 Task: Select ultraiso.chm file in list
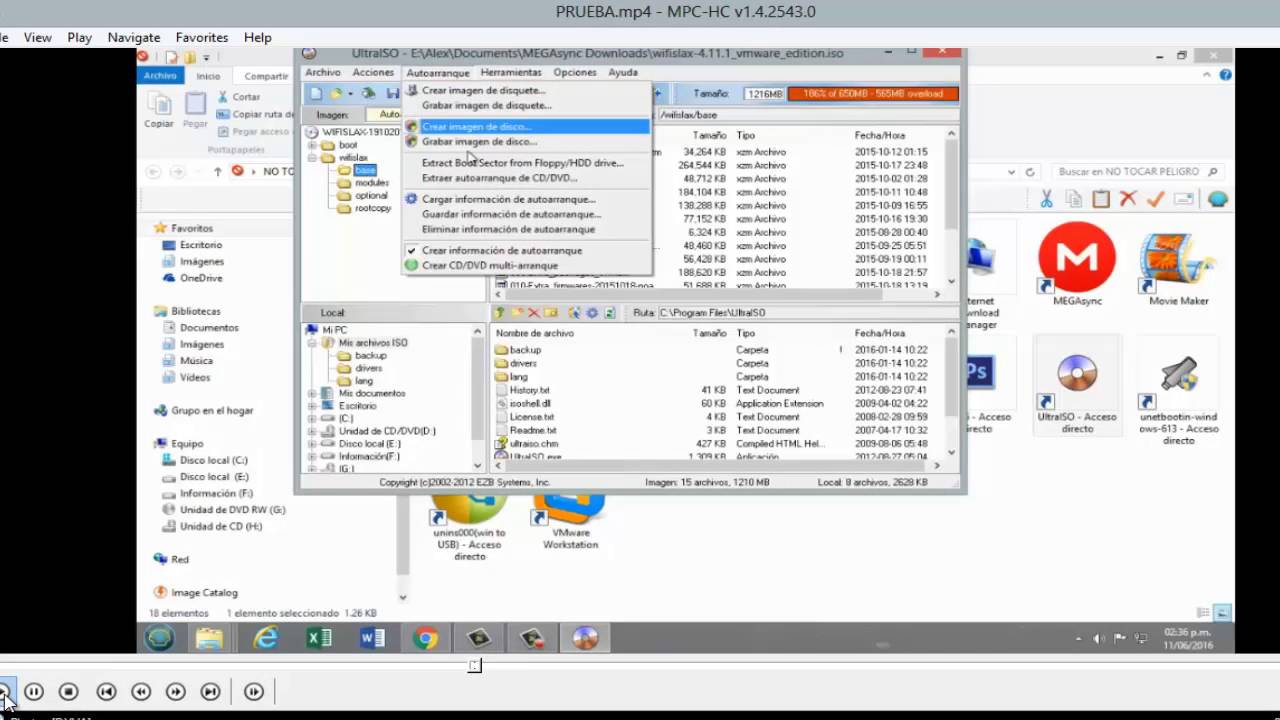533,444
